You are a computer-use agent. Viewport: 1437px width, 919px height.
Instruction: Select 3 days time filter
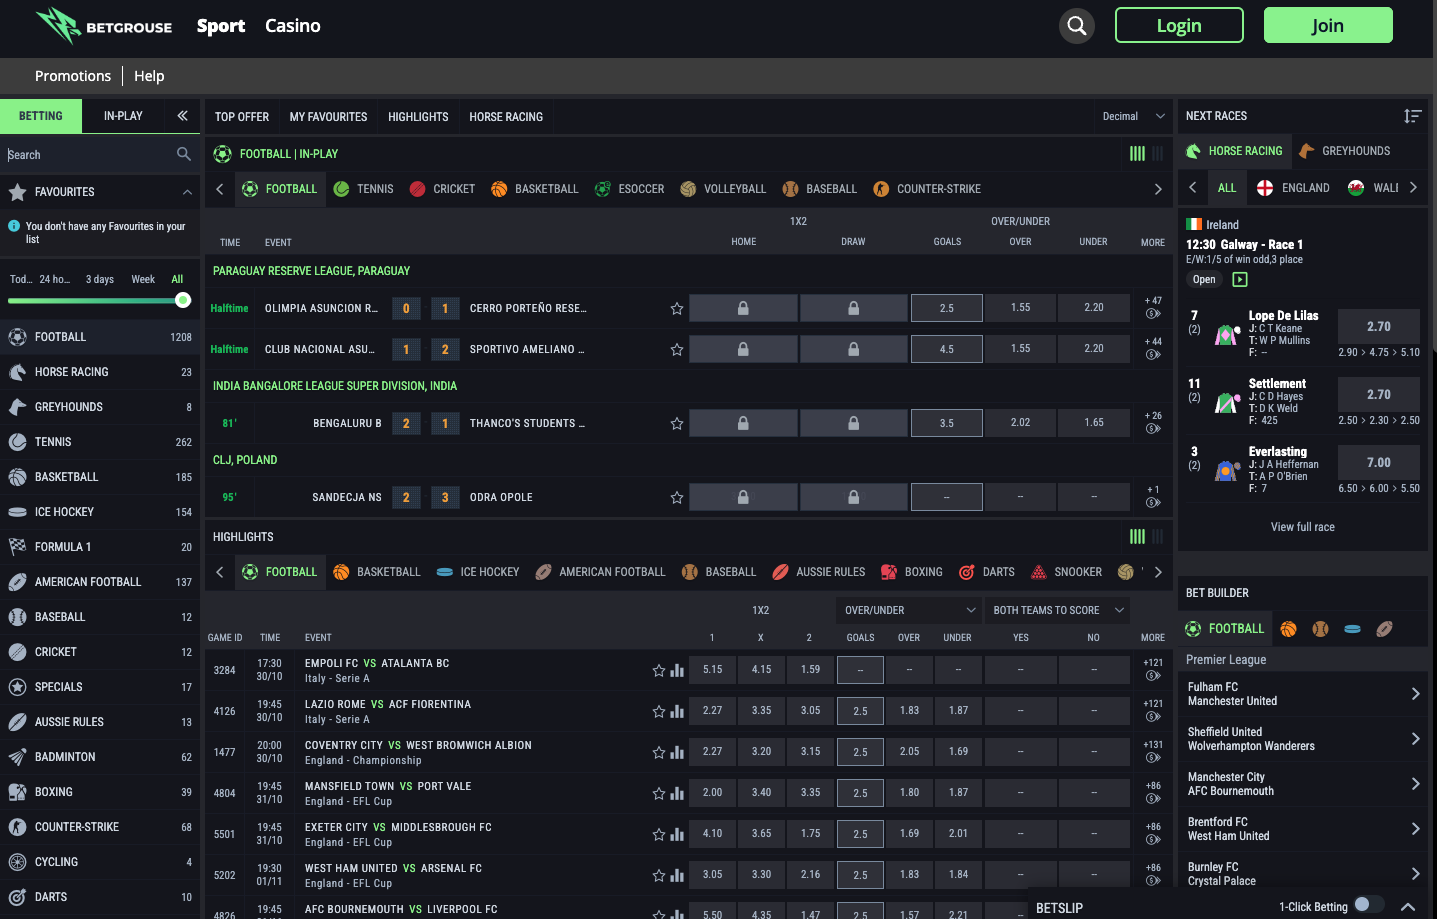[x=100, y=279]
